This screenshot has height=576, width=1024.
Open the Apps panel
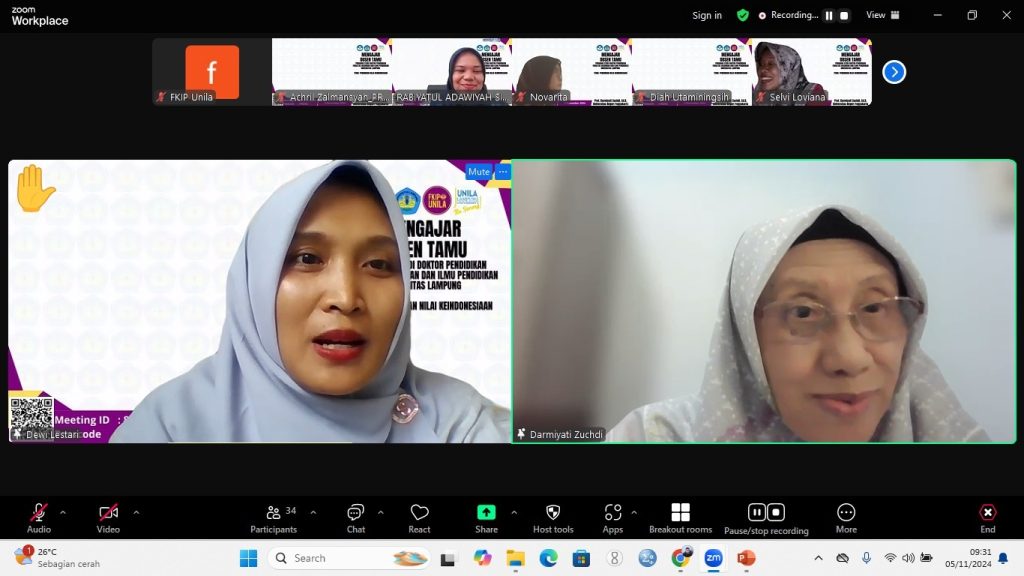coord(612,517)
